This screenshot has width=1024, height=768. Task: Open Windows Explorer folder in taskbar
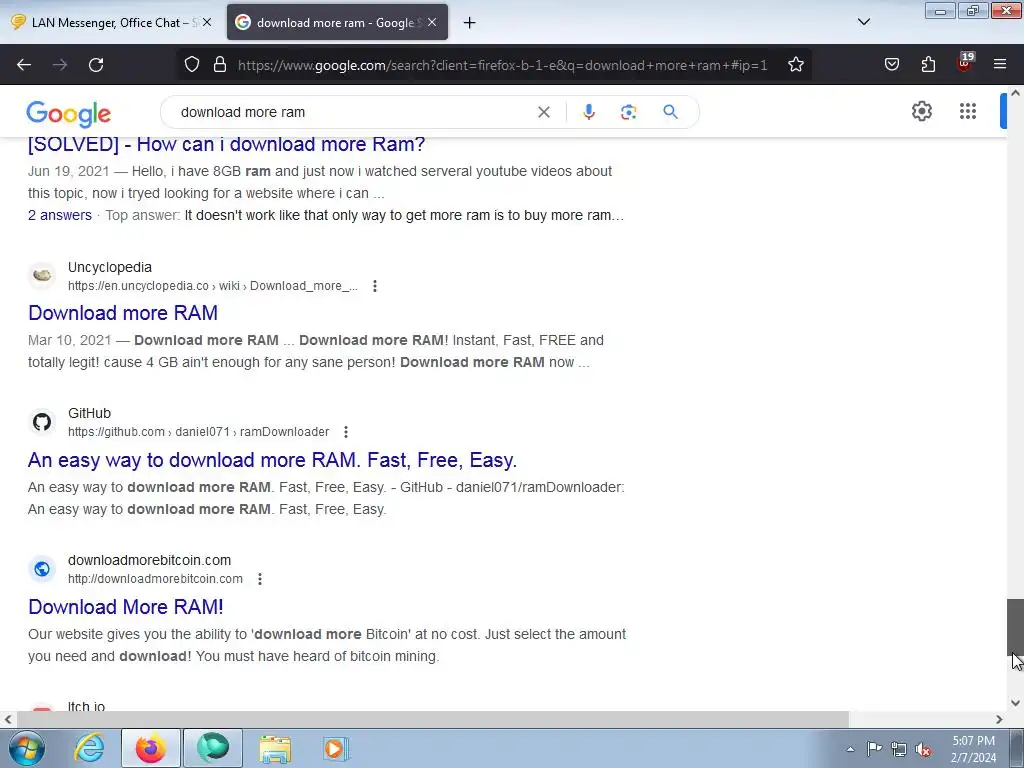coord(275,748)
